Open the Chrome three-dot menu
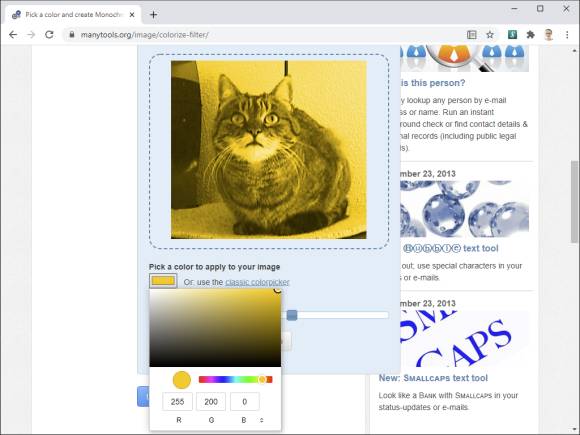The height and width of the screenshot is (435, 580). tap(567, 35)
